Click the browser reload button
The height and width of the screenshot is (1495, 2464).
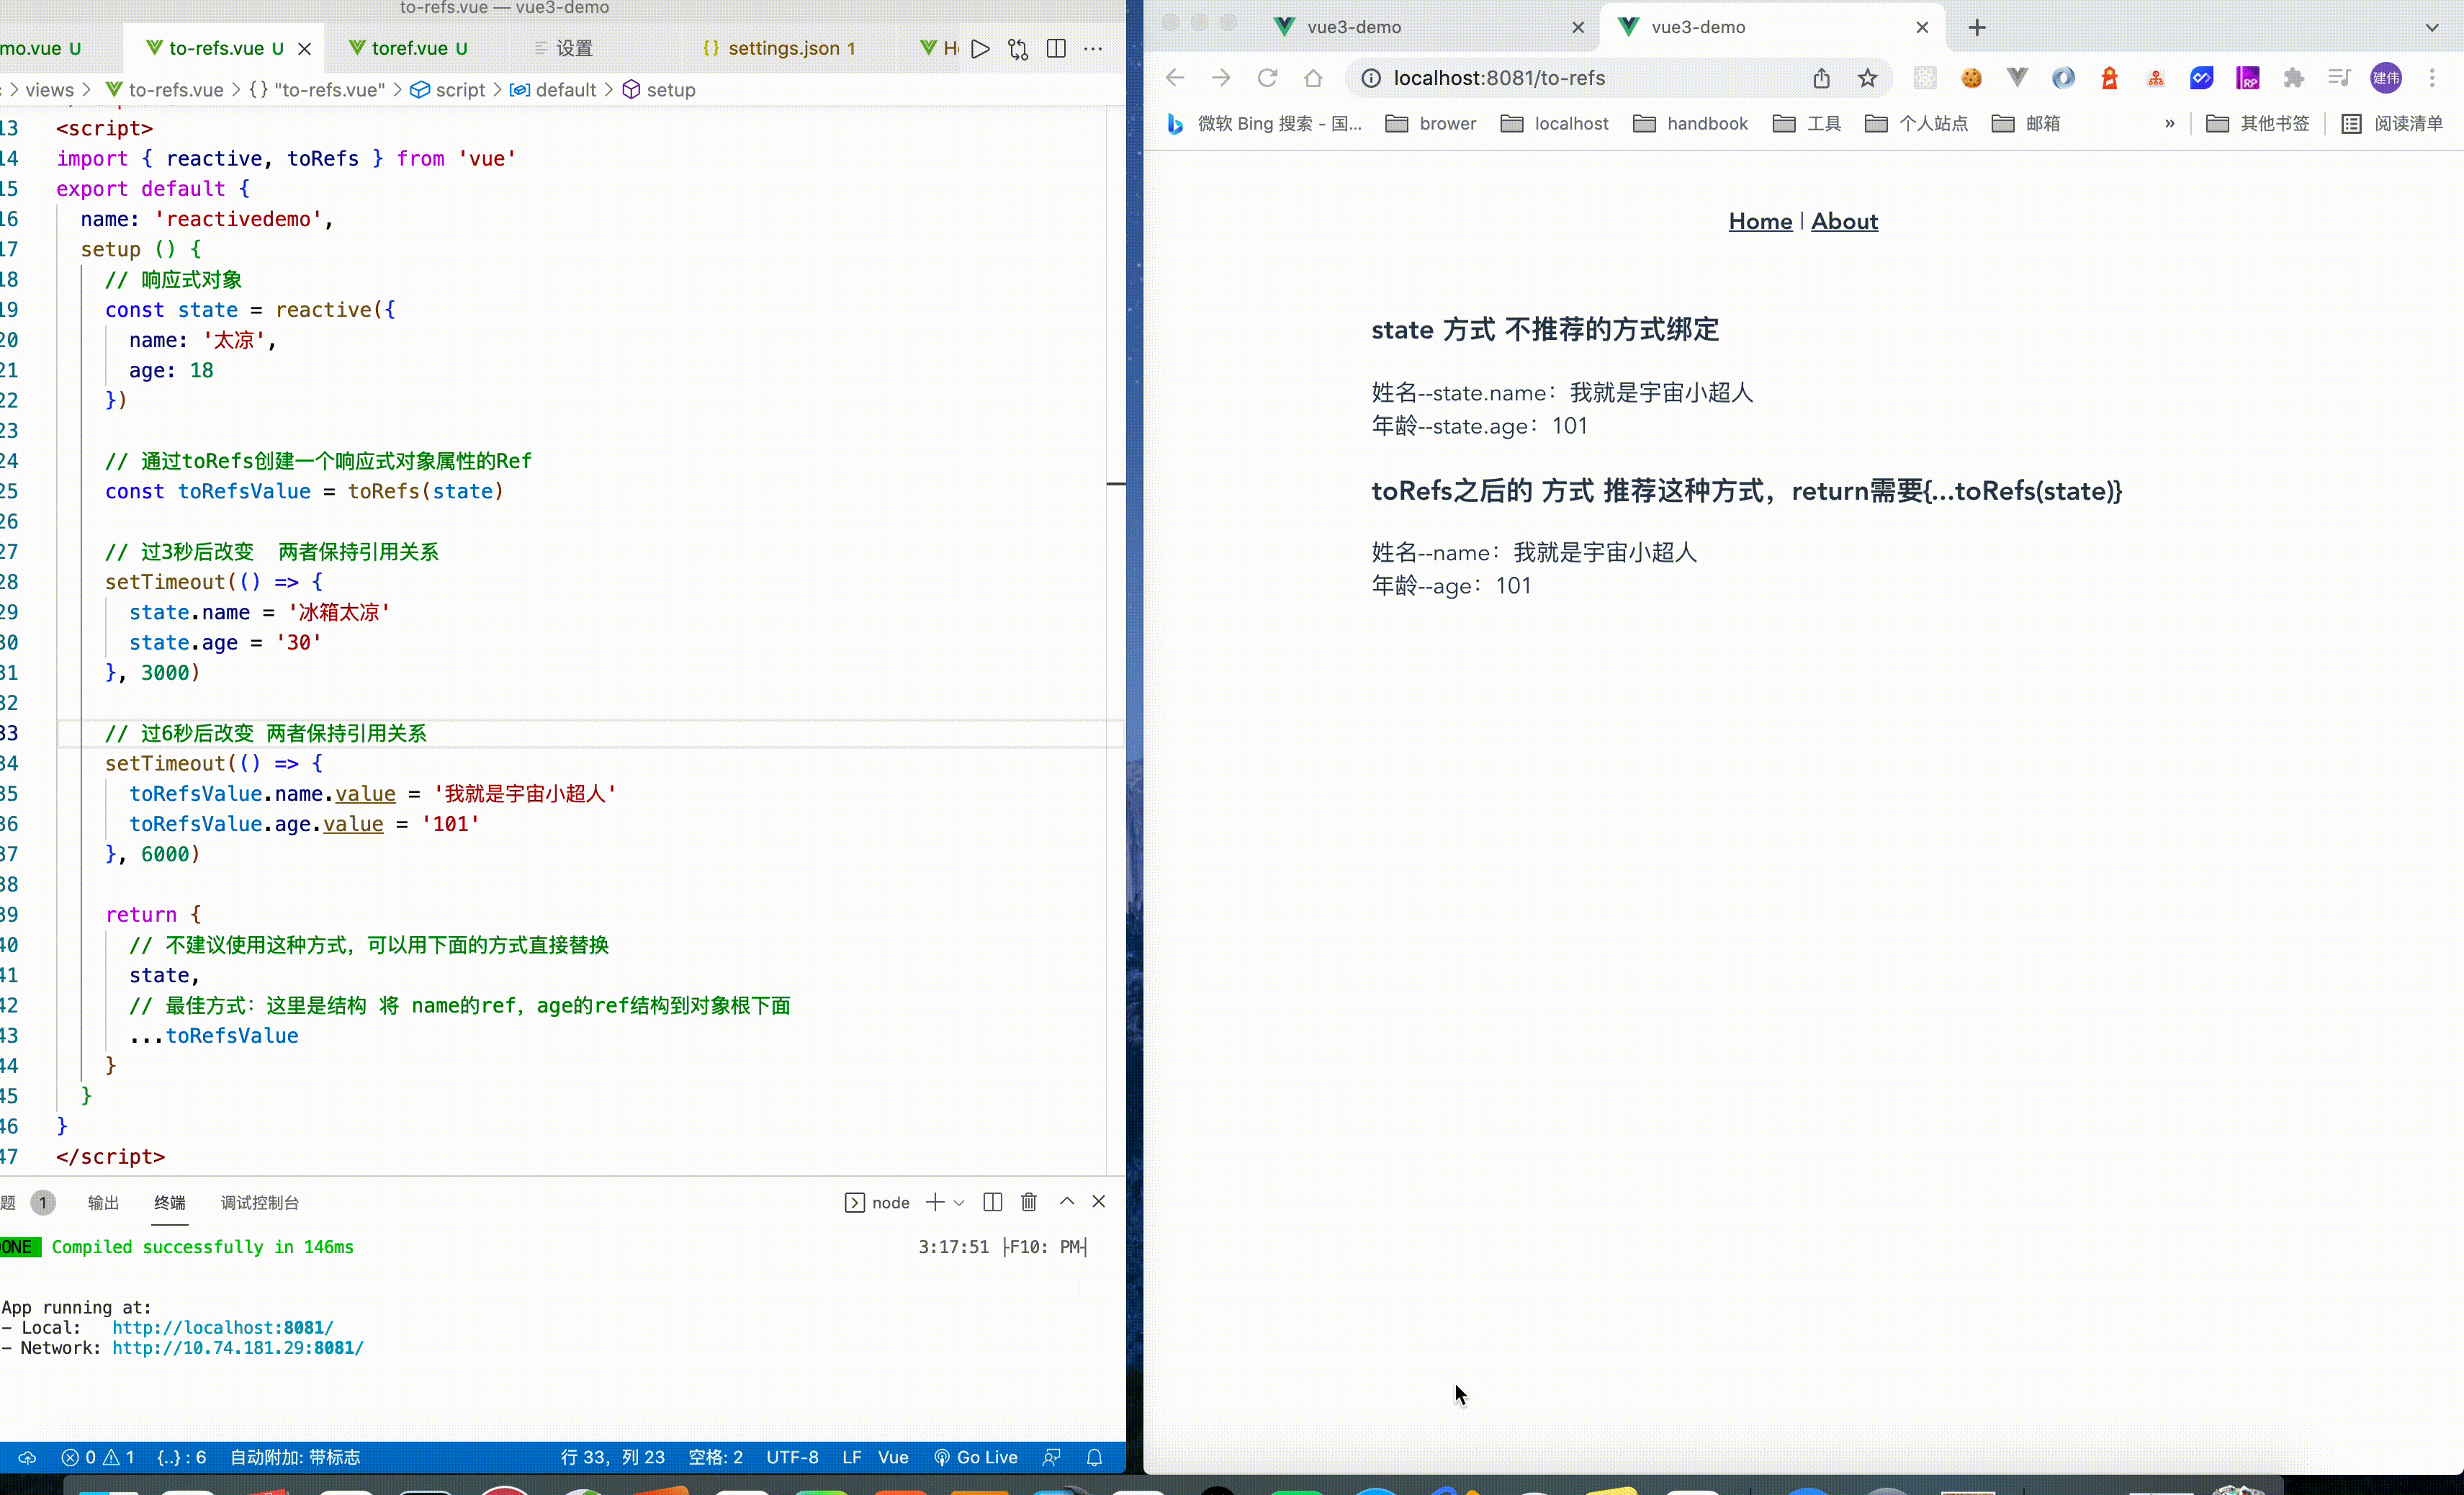1267,78
